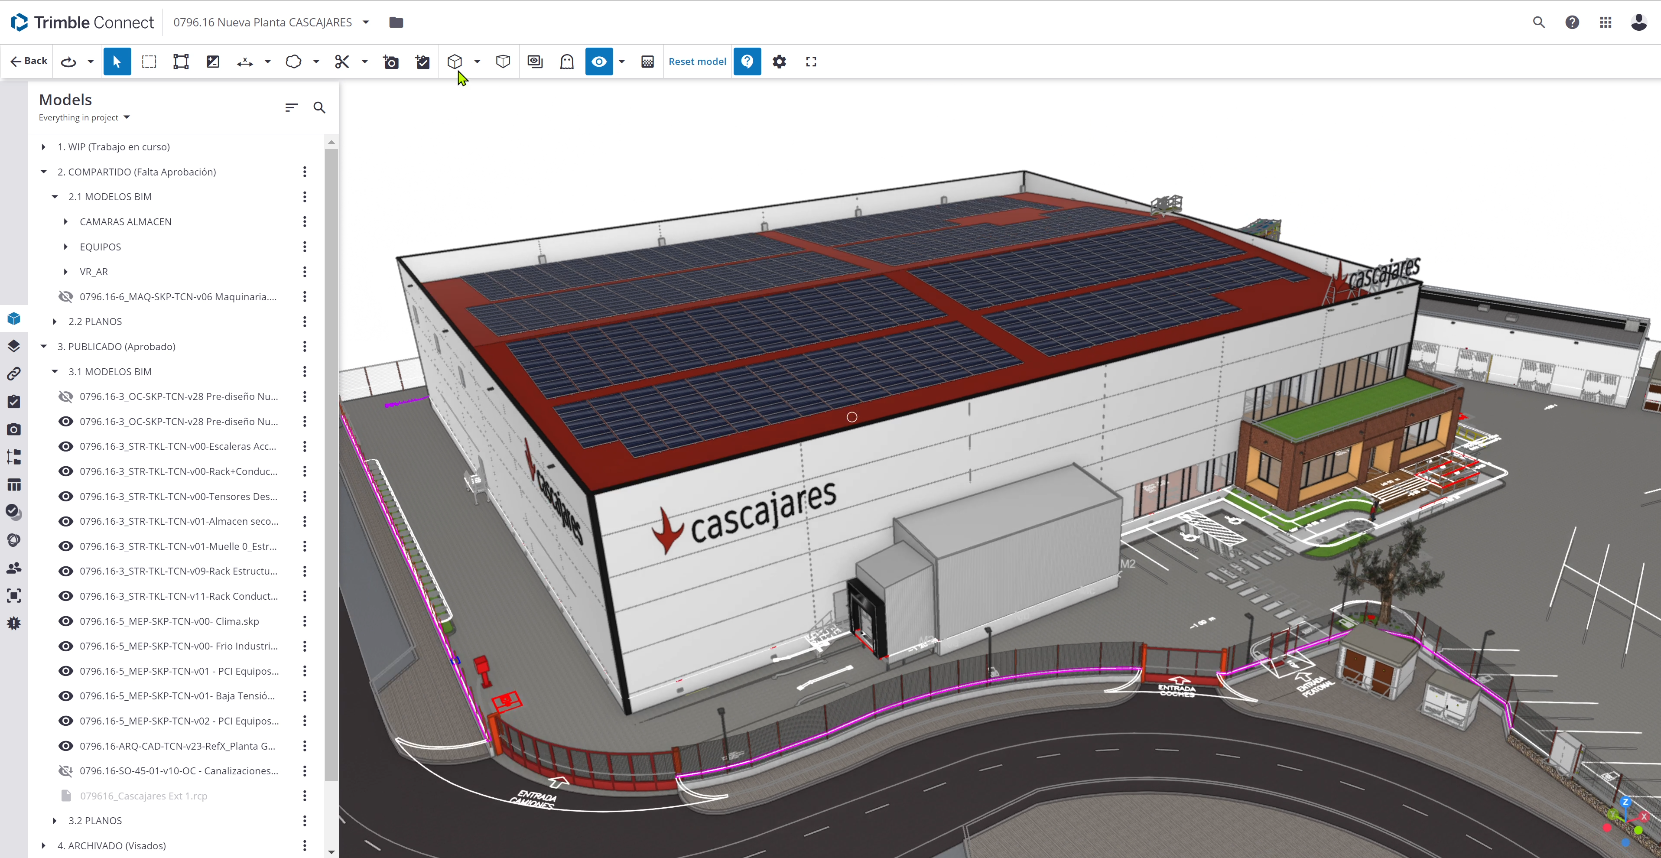
Task: Expand the CAMARAS ALMACEN folder
Action: pyautogui.click(x=66, y=222)
